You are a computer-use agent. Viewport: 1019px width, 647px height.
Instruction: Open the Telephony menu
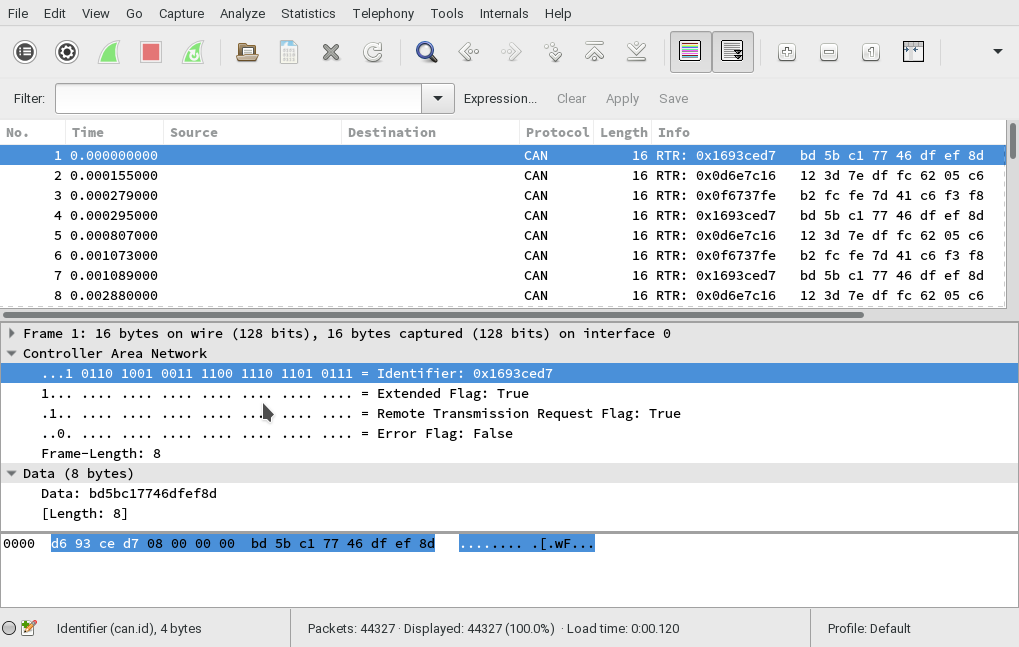(383, 13)
